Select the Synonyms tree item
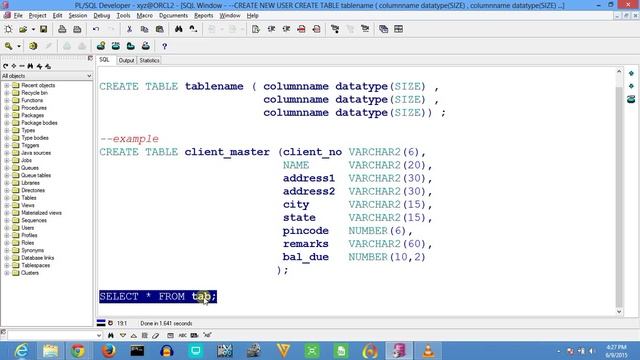 click(32, 250)
